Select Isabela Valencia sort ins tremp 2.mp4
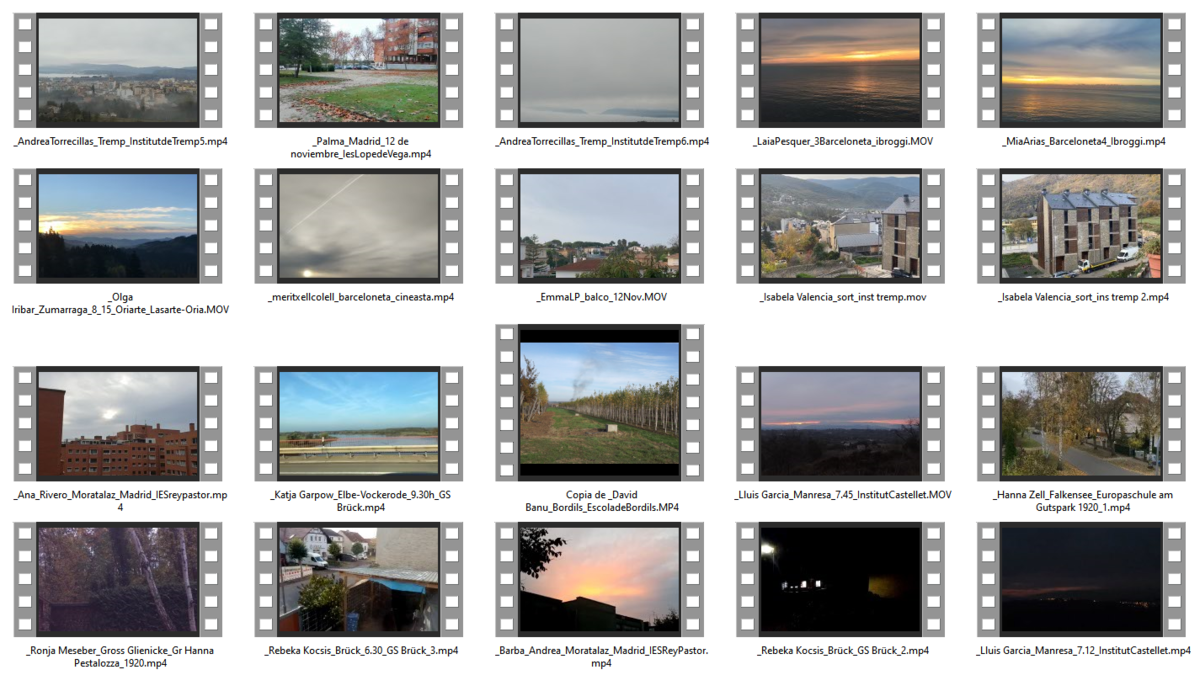This screenshot has width=1200, height=675. click(1081, 226)
